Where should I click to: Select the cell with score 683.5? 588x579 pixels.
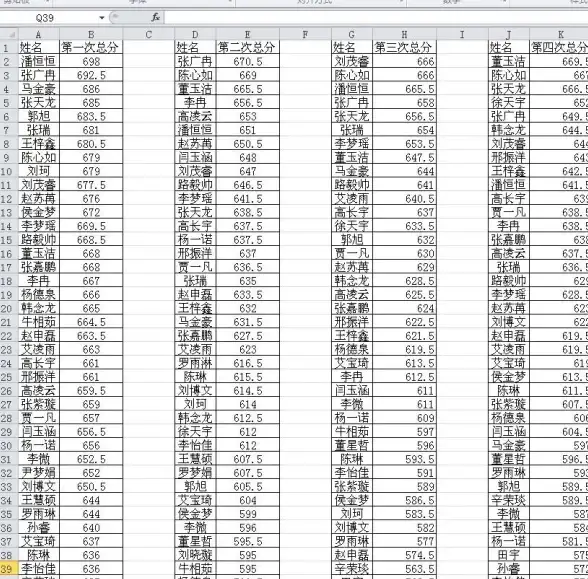point(91,116)
